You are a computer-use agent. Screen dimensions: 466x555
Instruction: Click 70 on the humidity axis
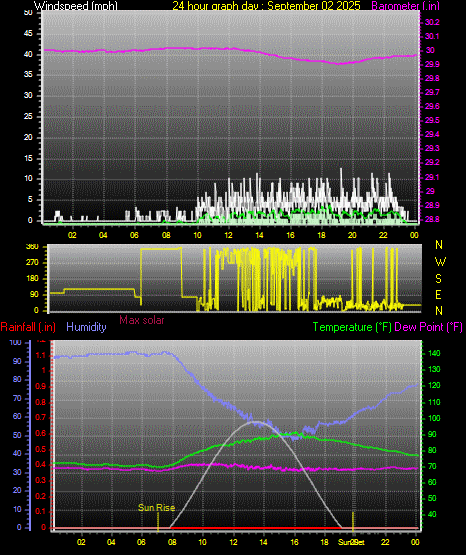tap(17, 399)
